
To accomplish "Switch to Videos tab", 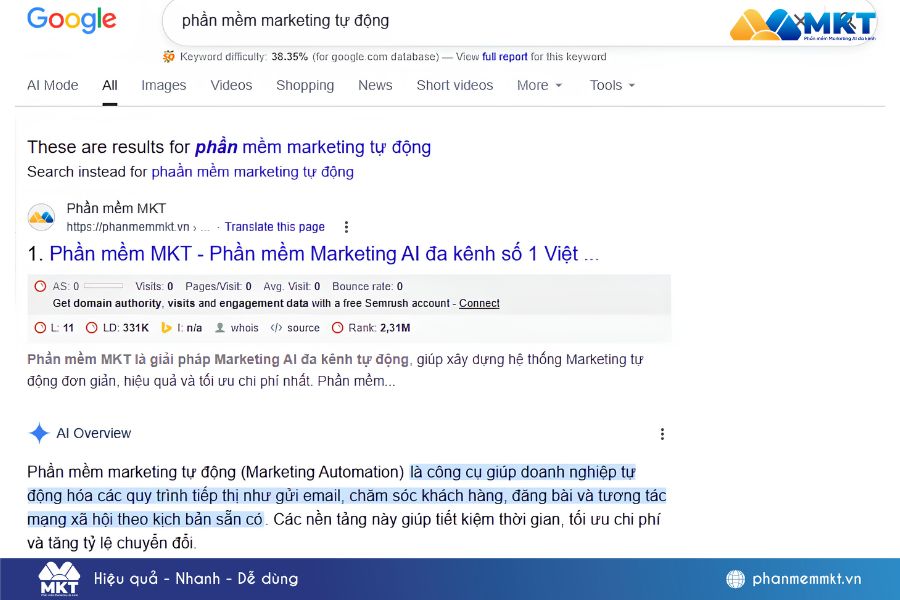I will [231, 85].
